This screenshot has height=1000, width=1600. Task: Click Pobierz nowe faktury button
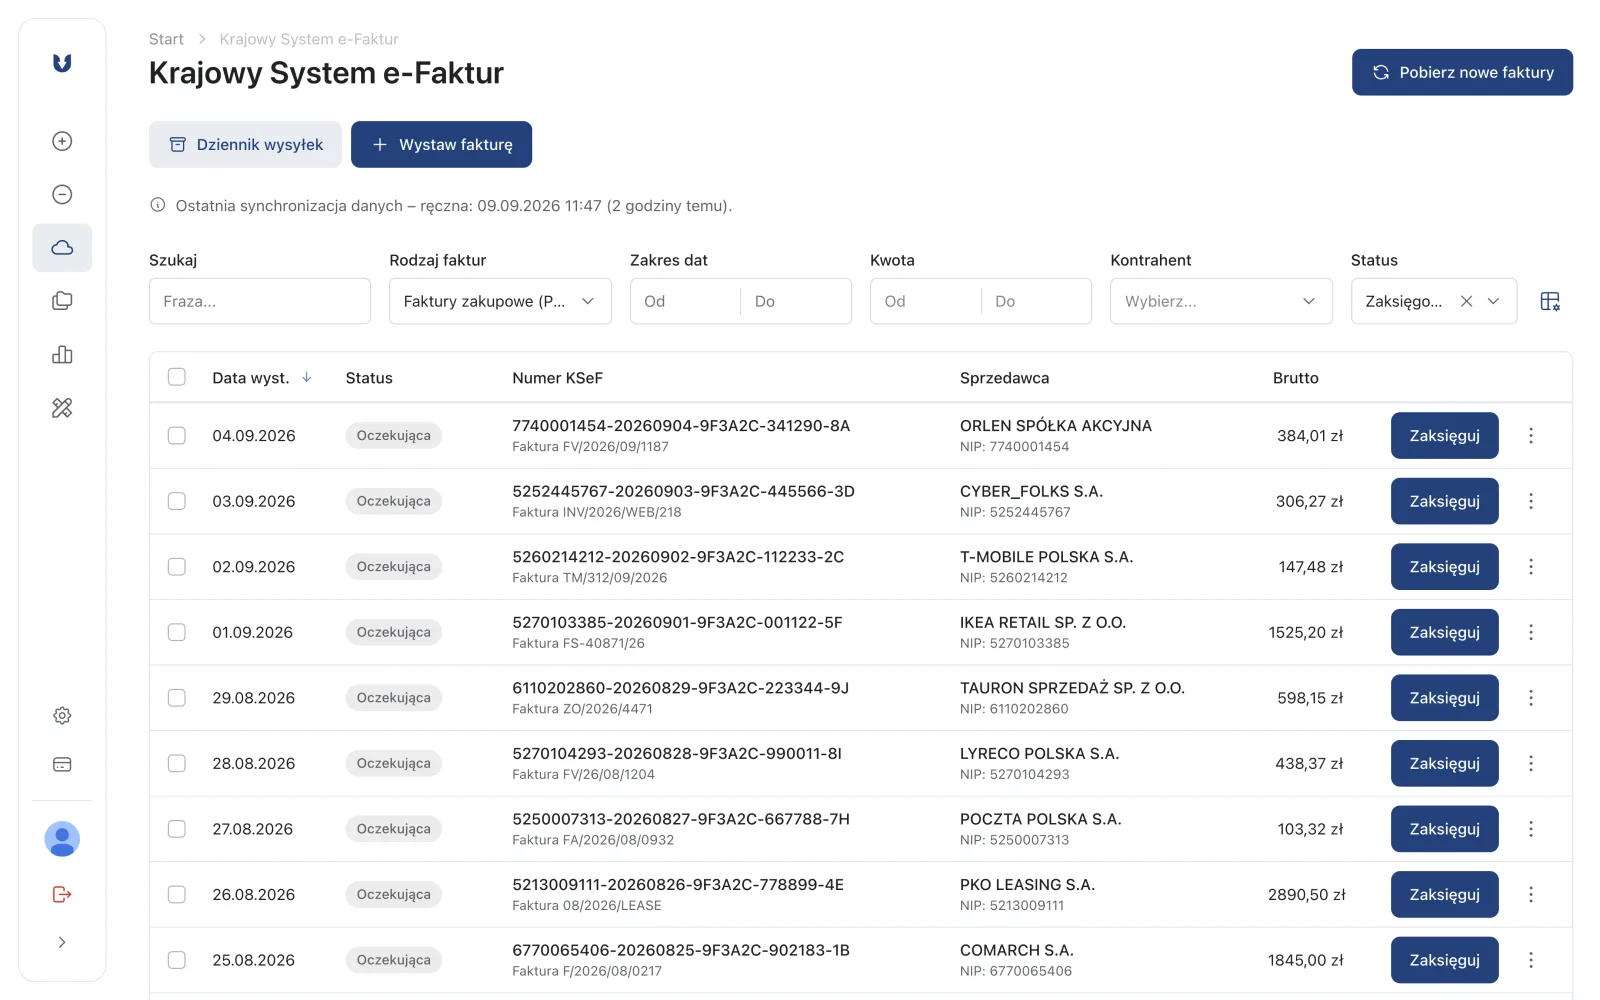click(x=1462, y=72)
